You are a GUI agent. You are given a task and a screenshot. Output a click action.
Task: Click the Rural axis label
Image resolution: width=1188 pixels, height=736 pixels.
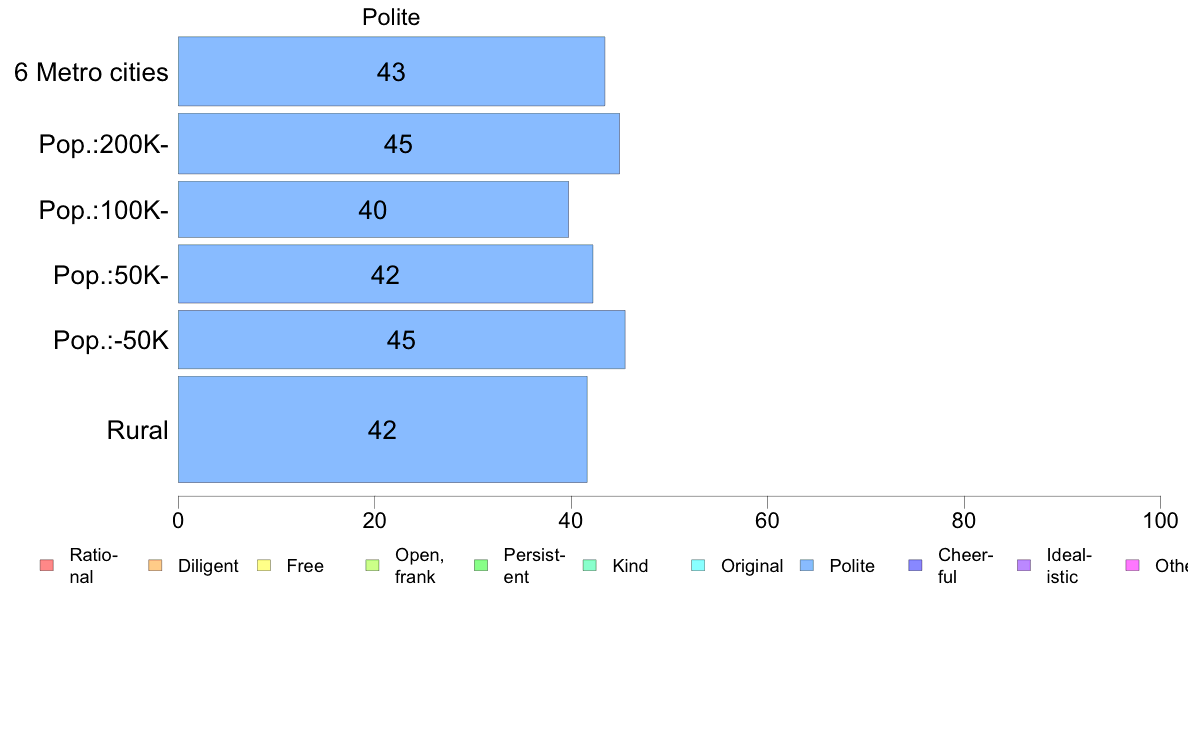[137, 430]
